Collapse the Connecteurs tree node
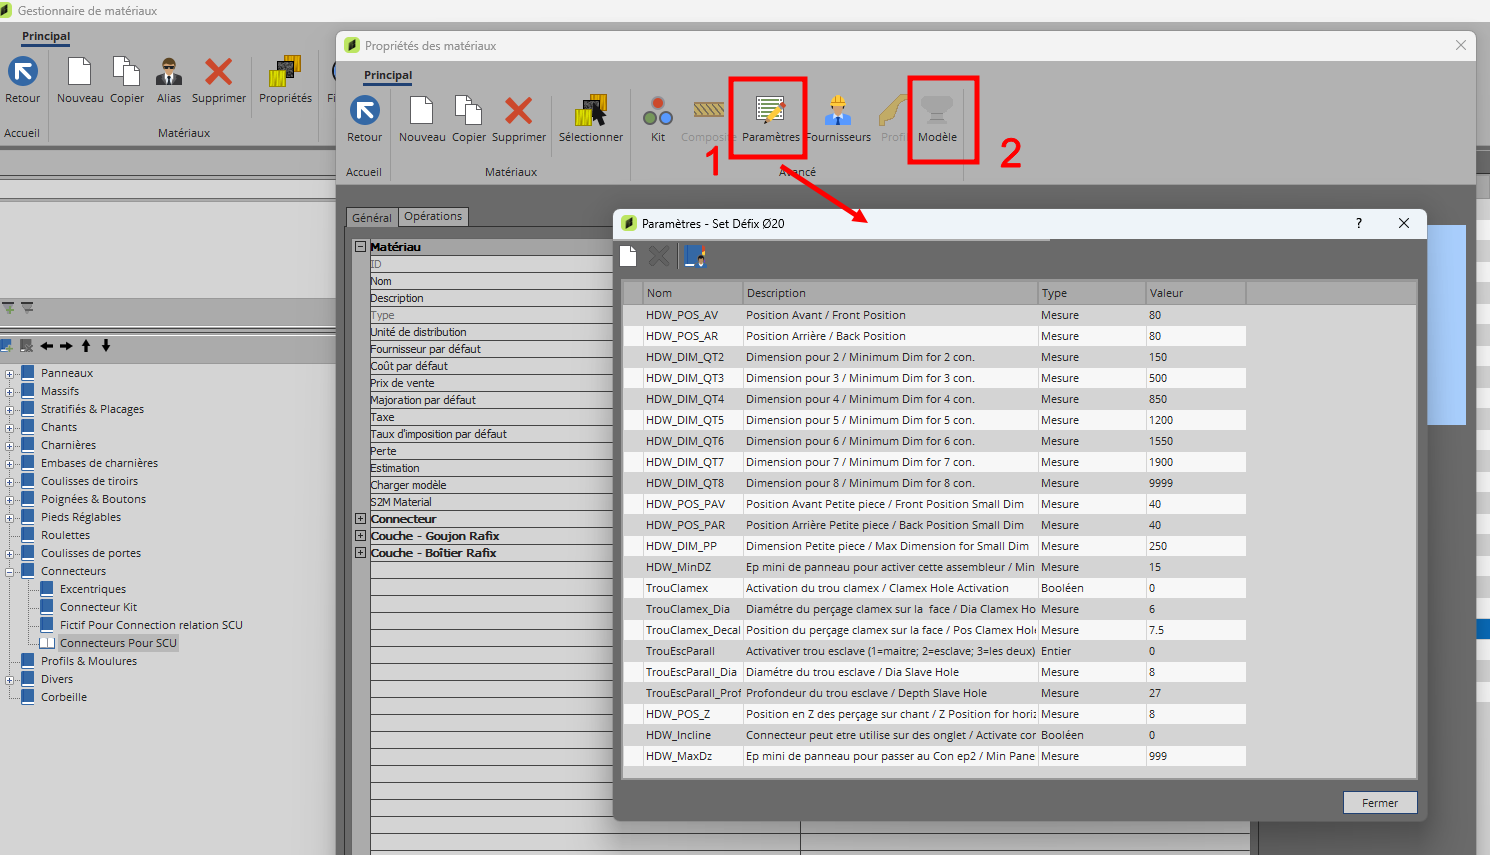Screen dimensions: 1490x855 (x=10, y=572)
